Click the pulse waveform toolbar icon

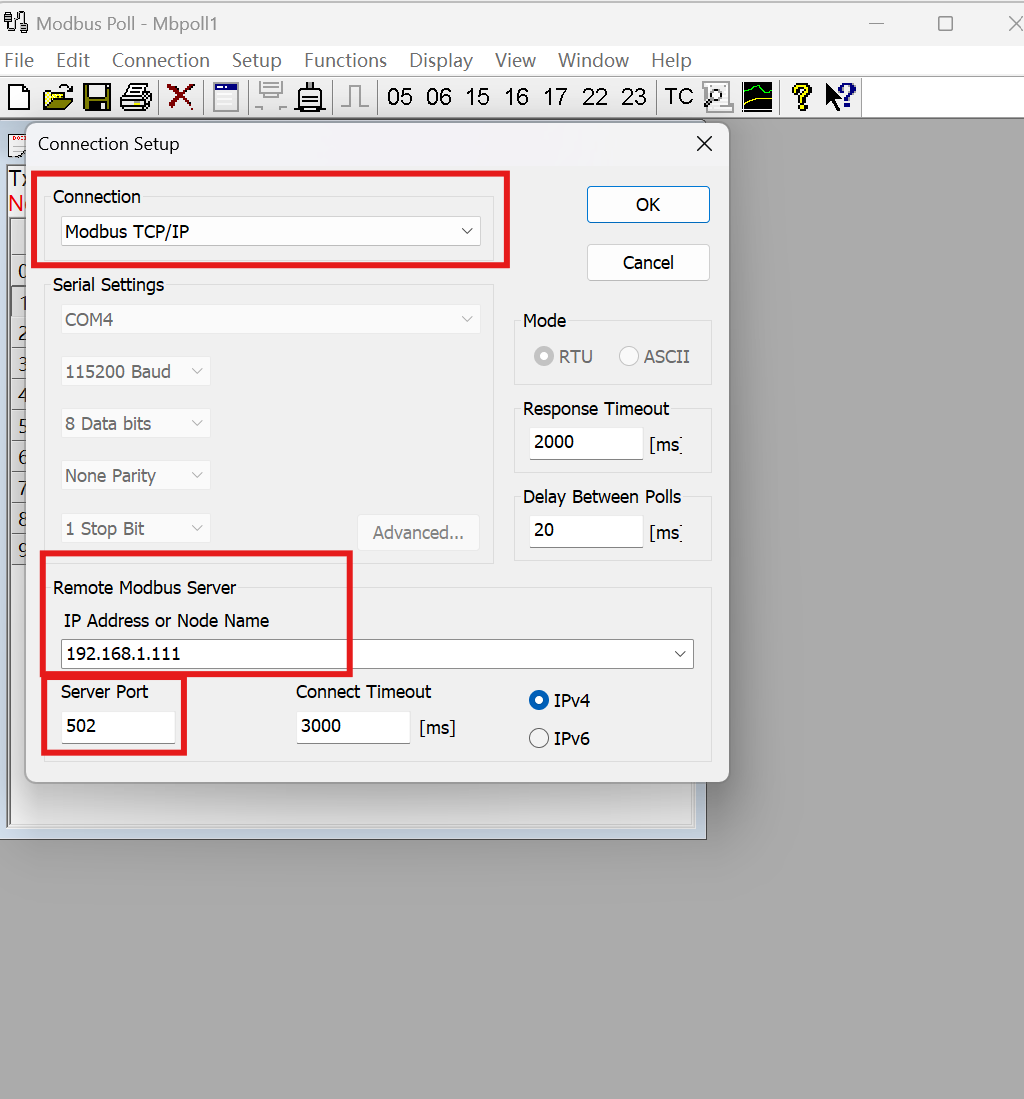(x=355, y=97)
